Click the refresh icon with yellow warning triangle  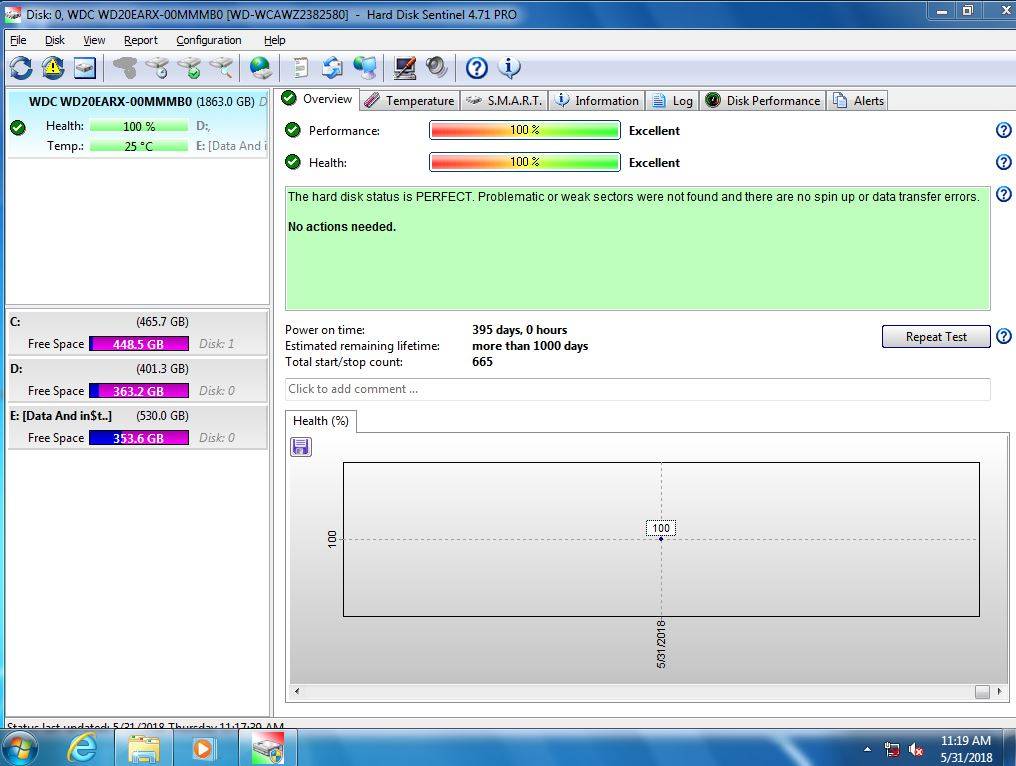tap(53, 67)
